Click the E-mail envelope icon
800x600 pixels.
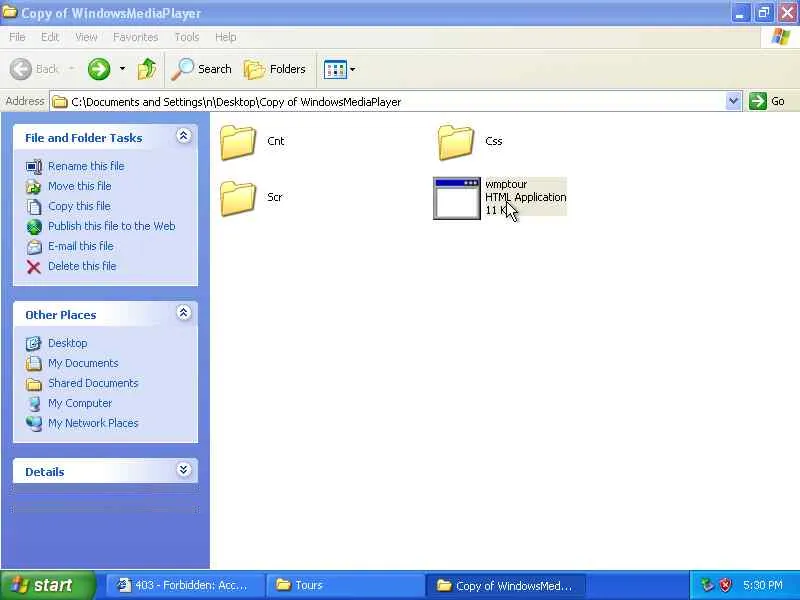pos(34,246)
